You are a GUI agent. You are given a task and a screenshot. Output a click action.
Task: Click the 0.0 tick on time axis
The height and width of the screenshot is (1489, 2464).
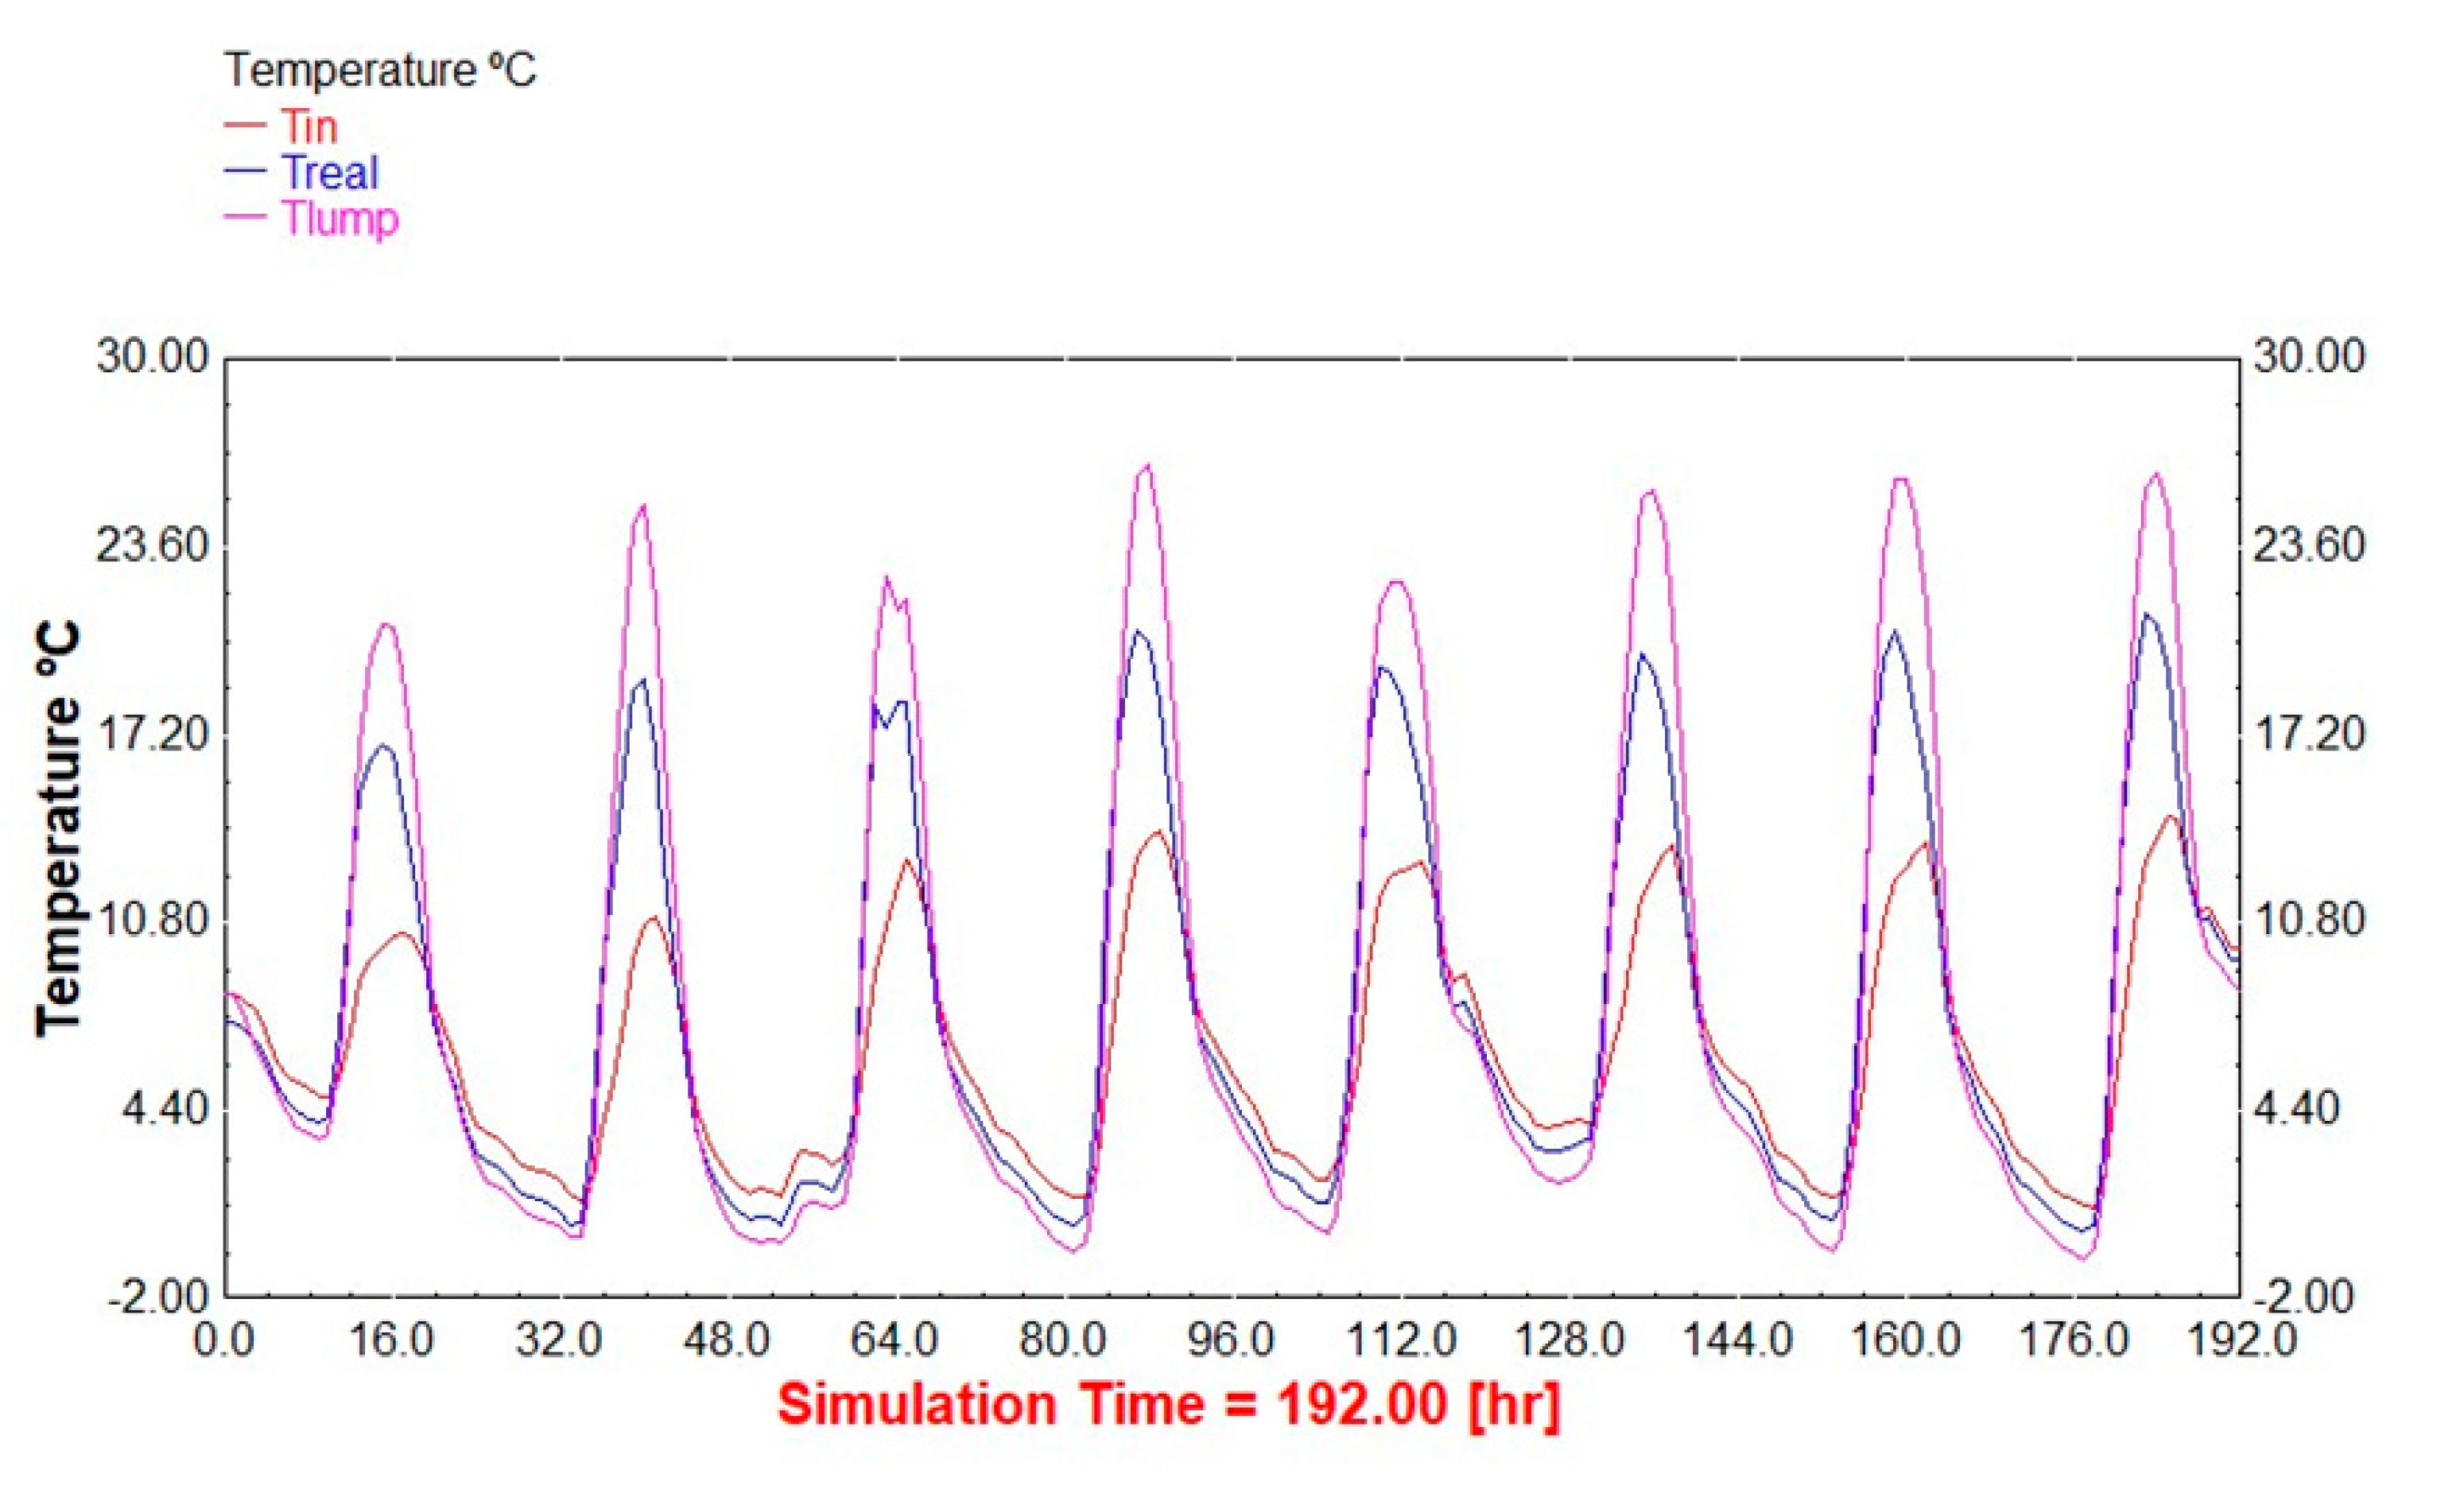pyautogui.click(x=224, y=1340)
